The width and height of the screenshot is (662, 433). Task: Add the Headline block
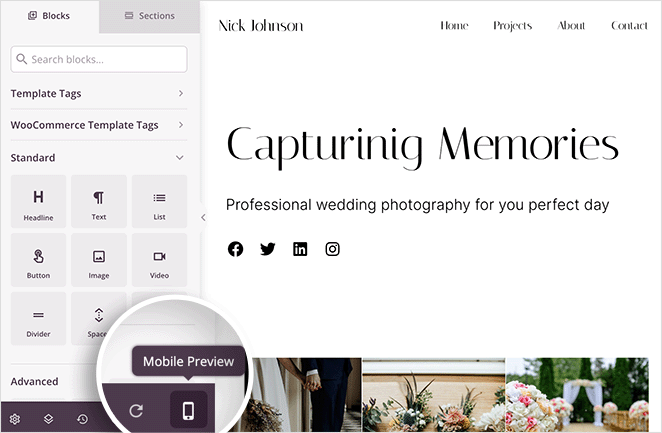(38, 203)
